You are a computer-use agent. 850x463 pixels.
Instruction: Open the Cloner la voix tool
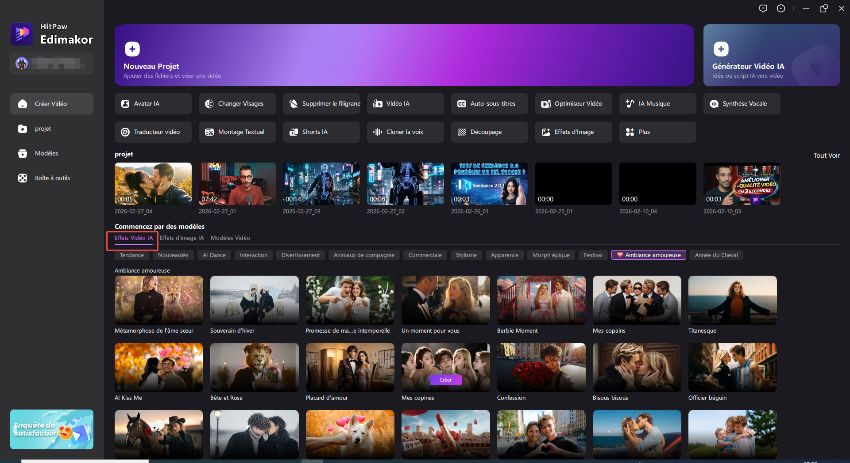(x=405, y=132)
